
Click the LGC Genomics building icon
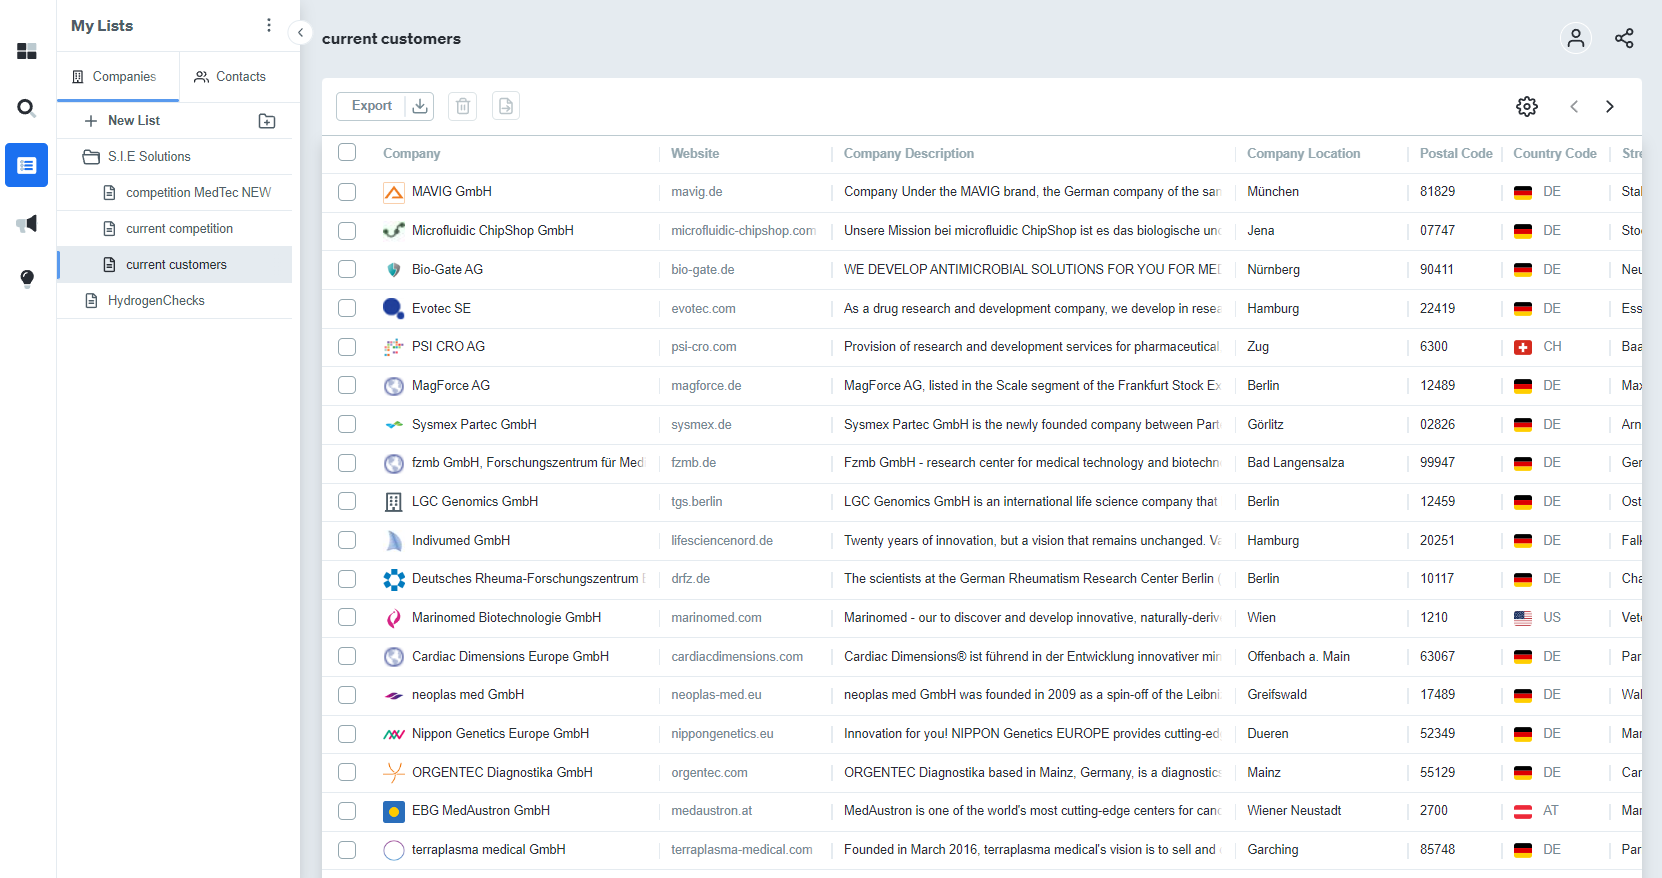pos(394,502)
